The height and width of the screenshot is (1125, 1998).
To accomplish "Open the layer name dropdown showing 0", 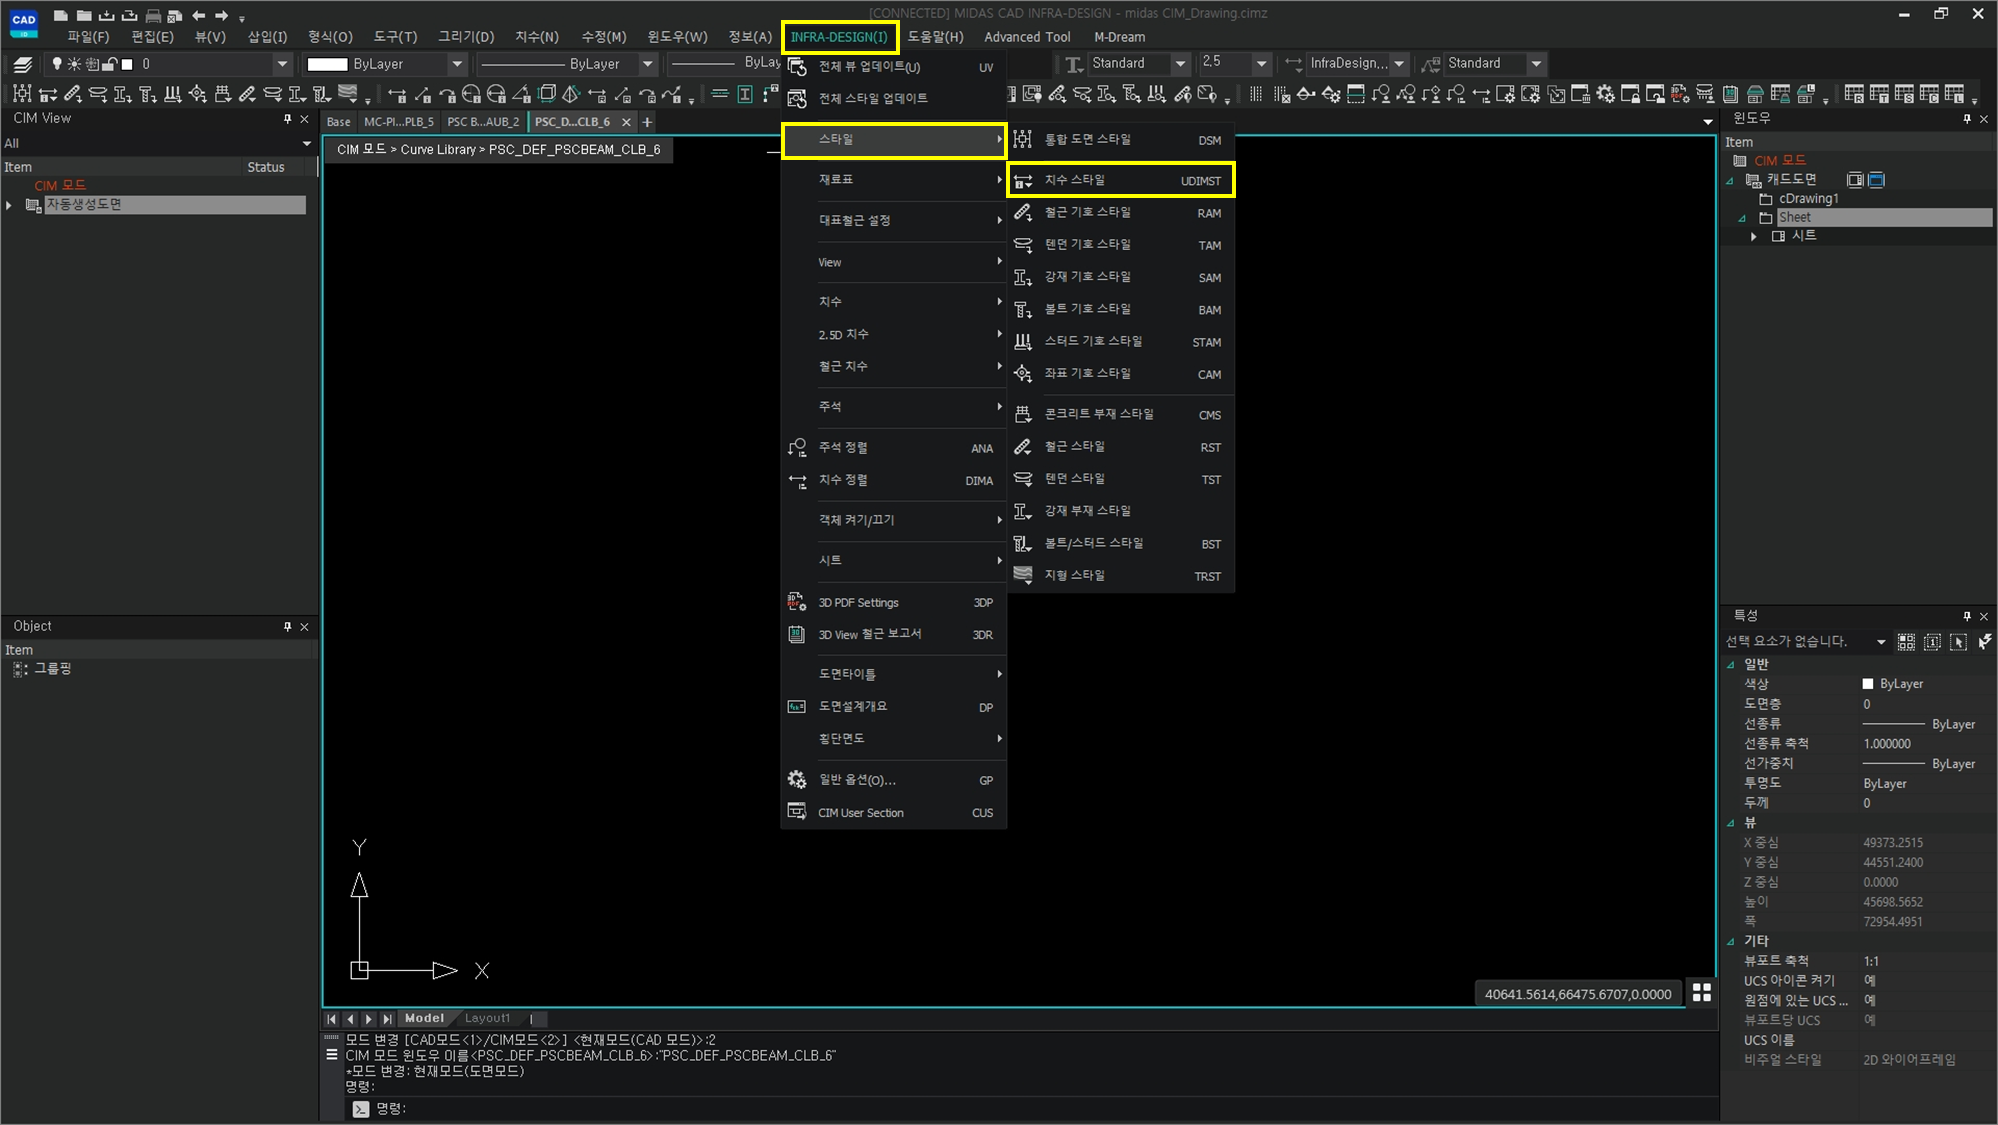I will click(282, 64).
